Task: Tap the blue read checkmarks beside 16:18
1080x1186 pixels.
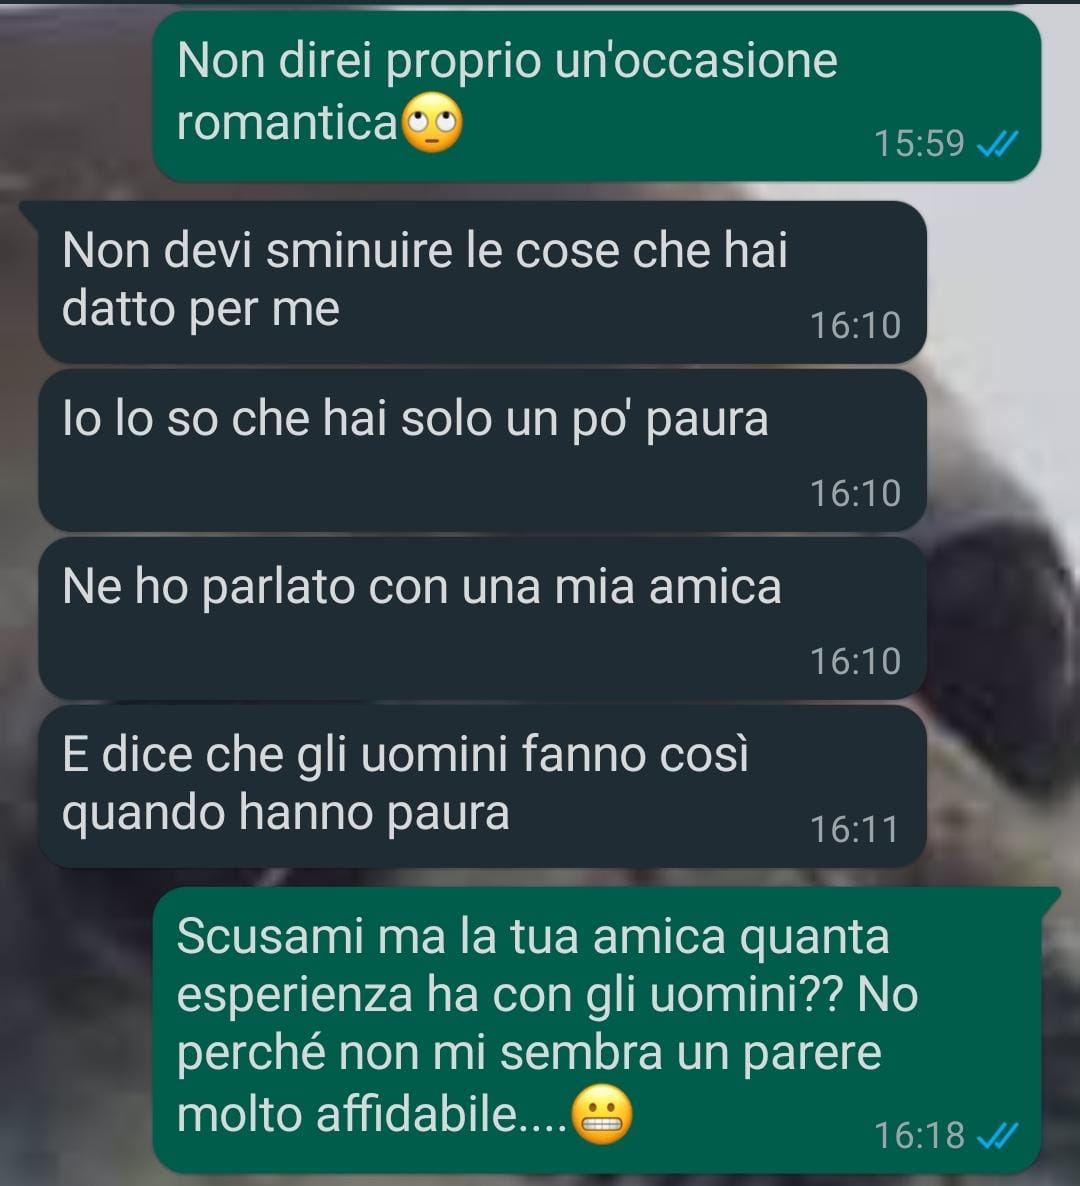Action: (x=998, y=1135)
